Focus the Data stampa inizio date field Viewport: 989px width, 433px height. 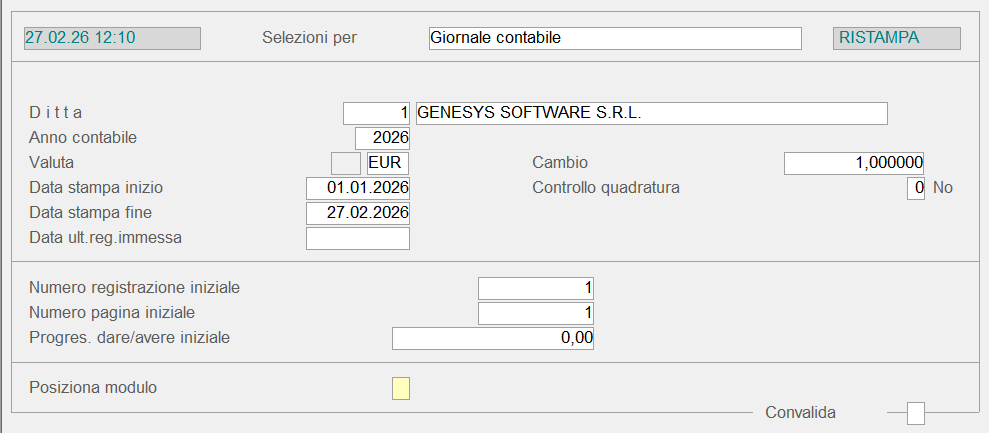[358, 188]
